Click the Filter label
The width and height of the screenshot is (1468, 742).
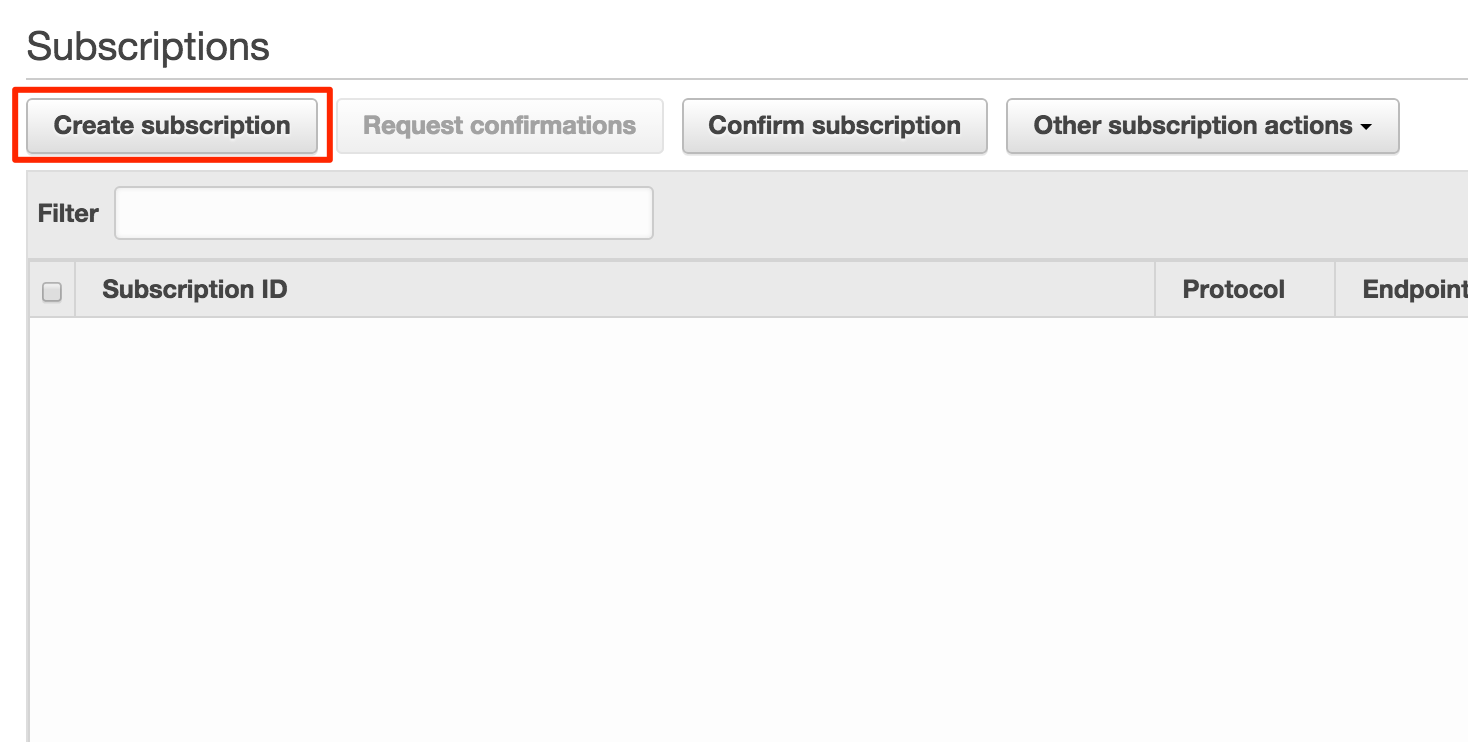click(x=66, y=213)
